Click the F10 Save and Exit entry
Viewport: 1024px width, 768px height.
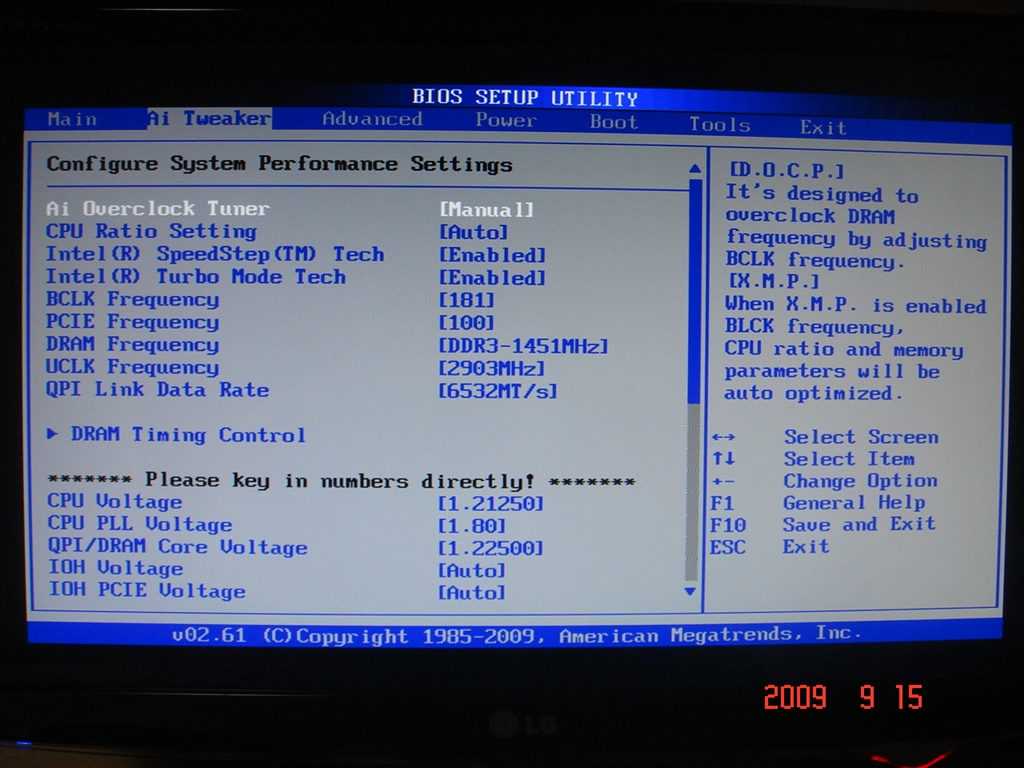click(x=823, y=524)
